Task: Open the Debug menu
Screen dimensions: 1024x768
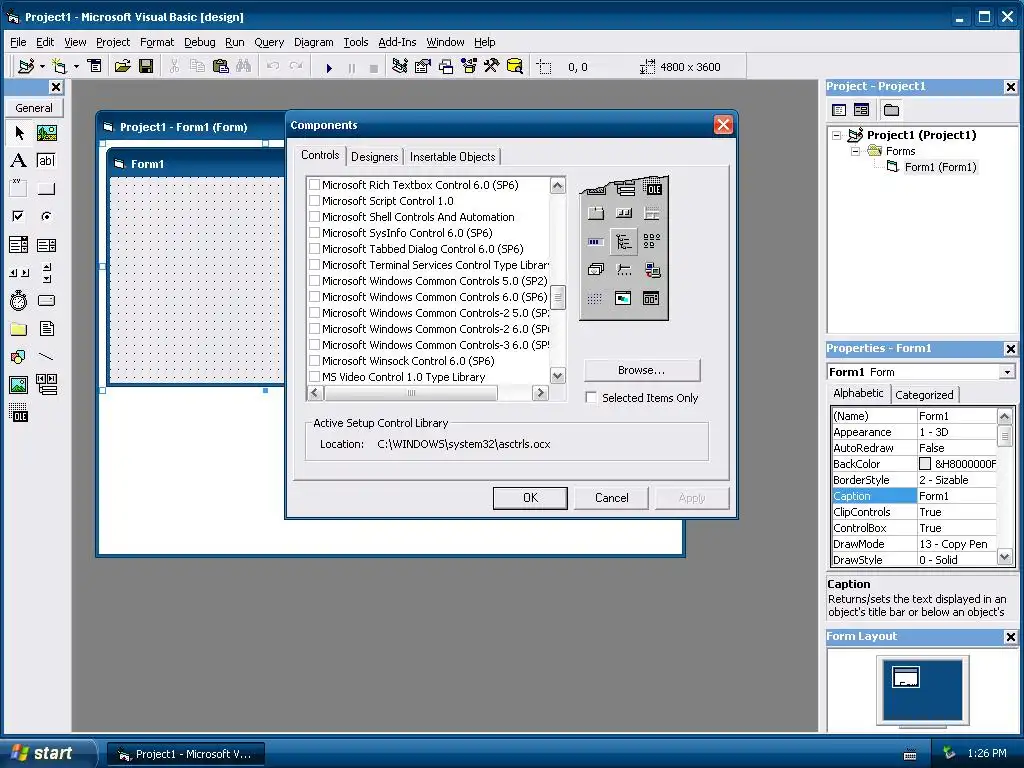Action: (x=200, y=42)
